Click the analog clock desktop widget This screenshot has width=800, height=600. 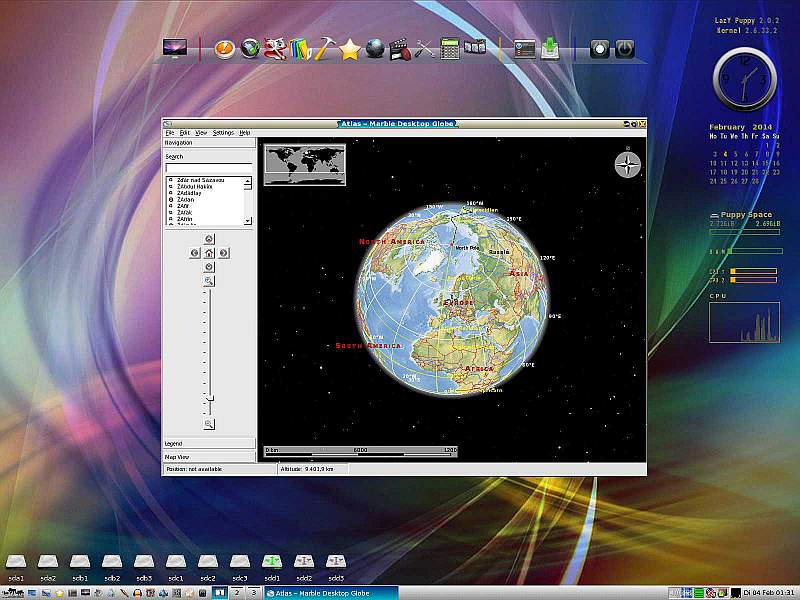coord(745,79)
